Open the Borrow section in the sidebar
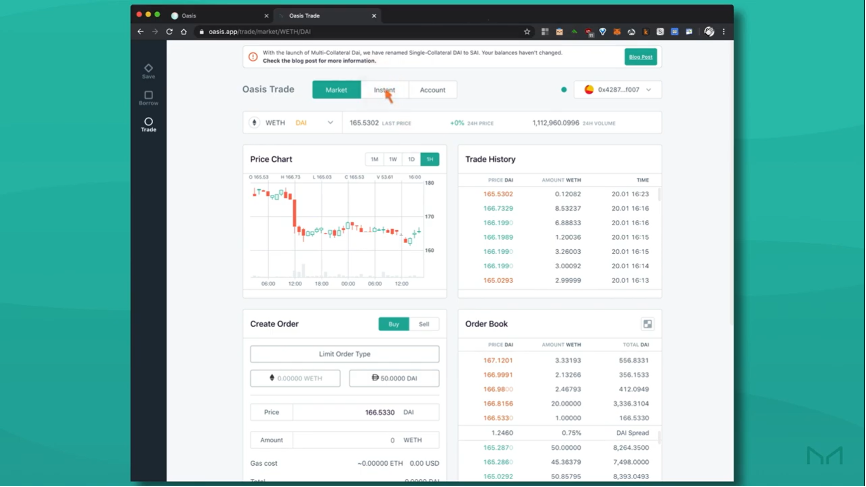The width and height of the screenshot is (866, 487). coord(149,98)
